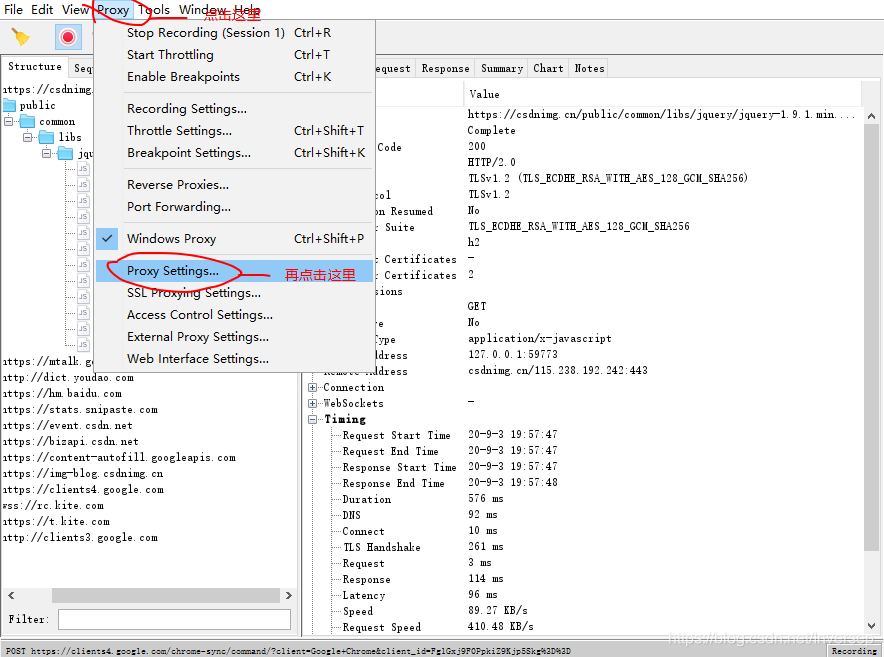Collapse the Timing section
This screenshot has width=884, height=657.
(x=312, y=420)
